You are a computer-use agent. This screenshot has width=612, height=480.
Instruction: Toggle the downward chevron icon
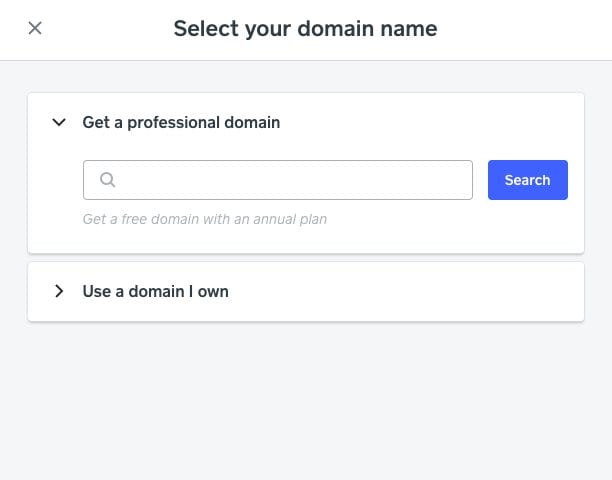[60, 122]
